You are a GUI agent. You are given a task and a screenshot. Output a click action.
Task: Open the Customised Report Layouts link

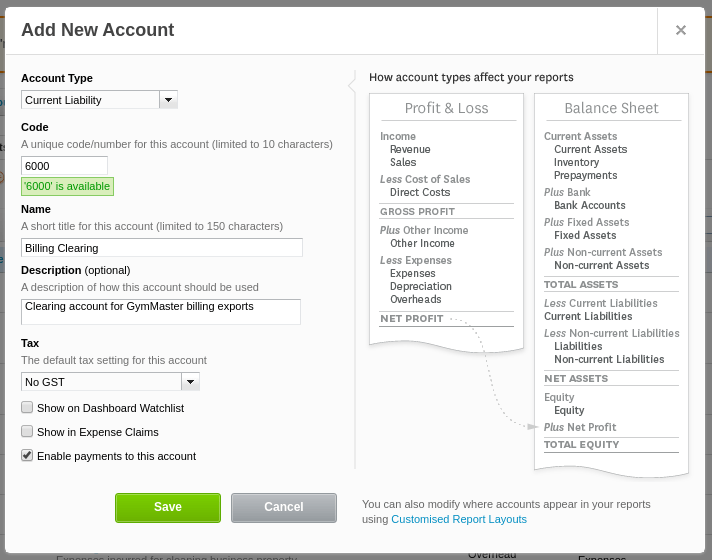pos(459,519)
